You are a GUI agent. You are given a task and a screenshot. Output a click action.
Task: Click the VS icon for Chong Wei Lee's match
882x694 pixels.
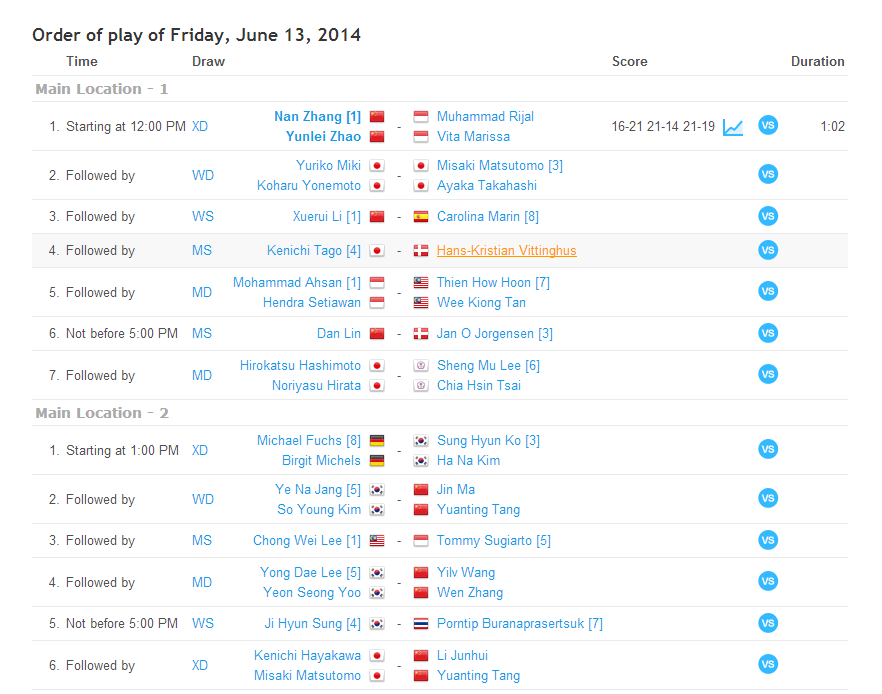click(x=768, y=540)
